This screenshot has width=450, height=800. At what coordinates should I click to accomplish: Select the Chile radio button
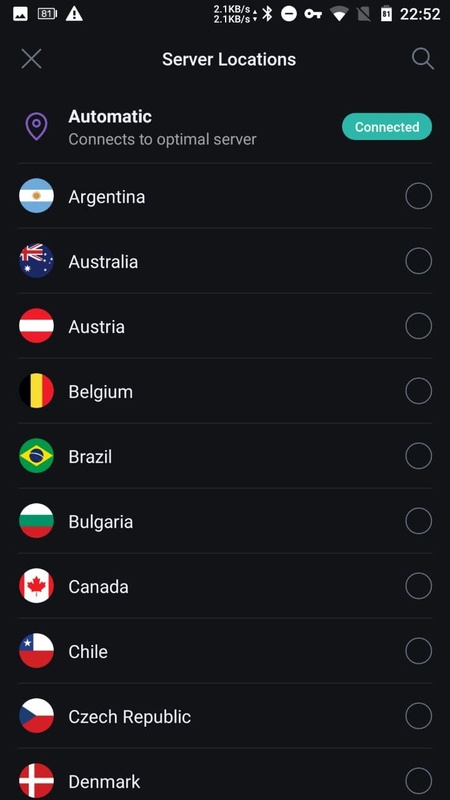click(x=418, y=651)
